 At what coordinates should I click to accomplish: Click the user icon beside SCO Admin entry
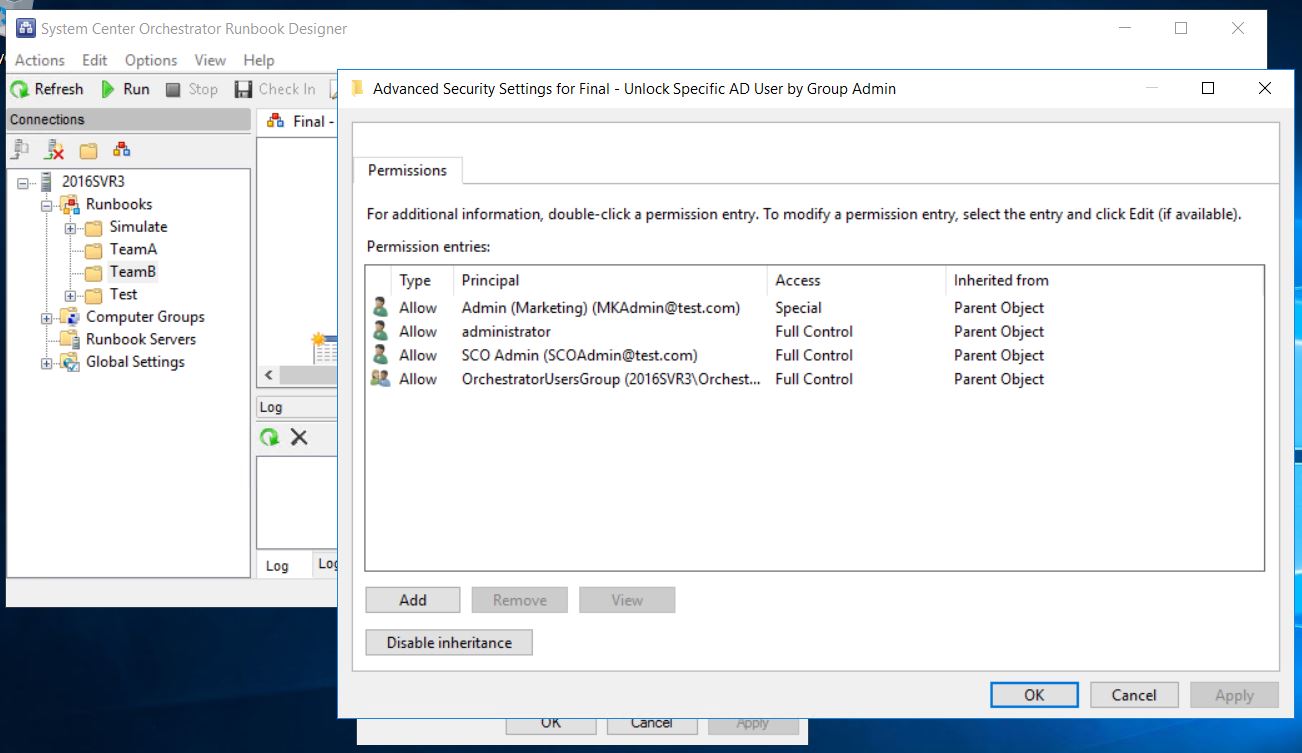[x=380, y=355]
